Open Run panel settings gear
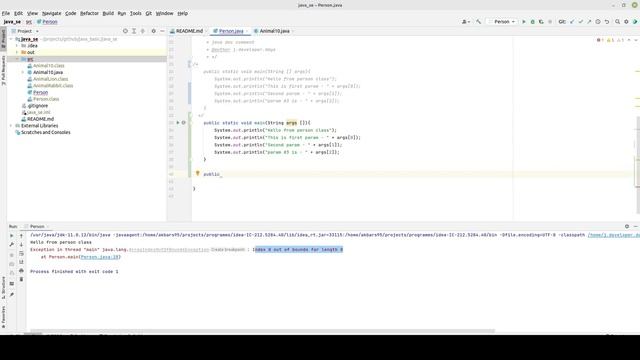This screenshot has width=640, height=360. [x=627, y=226]
